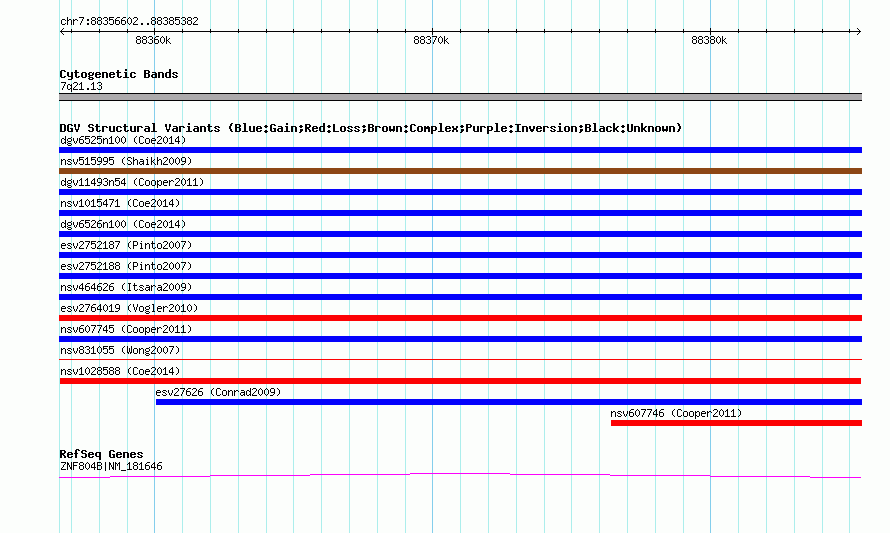The width and height of the screenshot is (890, 533).
Task: Click the 88370k ruler tick label
Action: 431,40
